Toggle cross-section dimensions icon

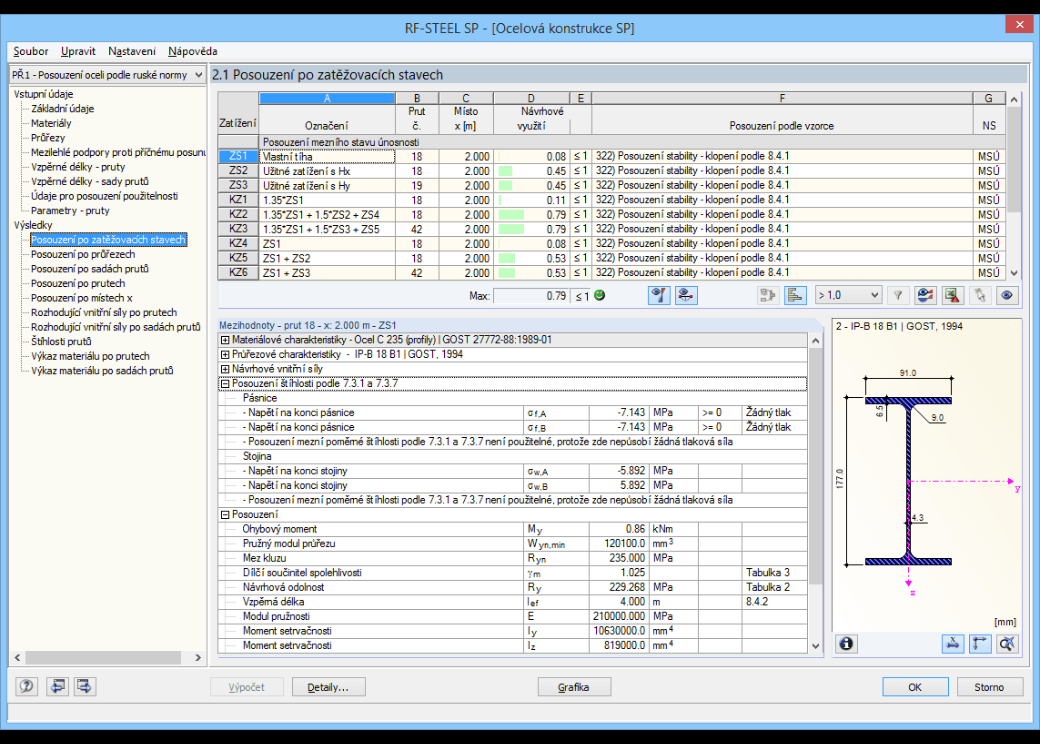pos(952,643)
